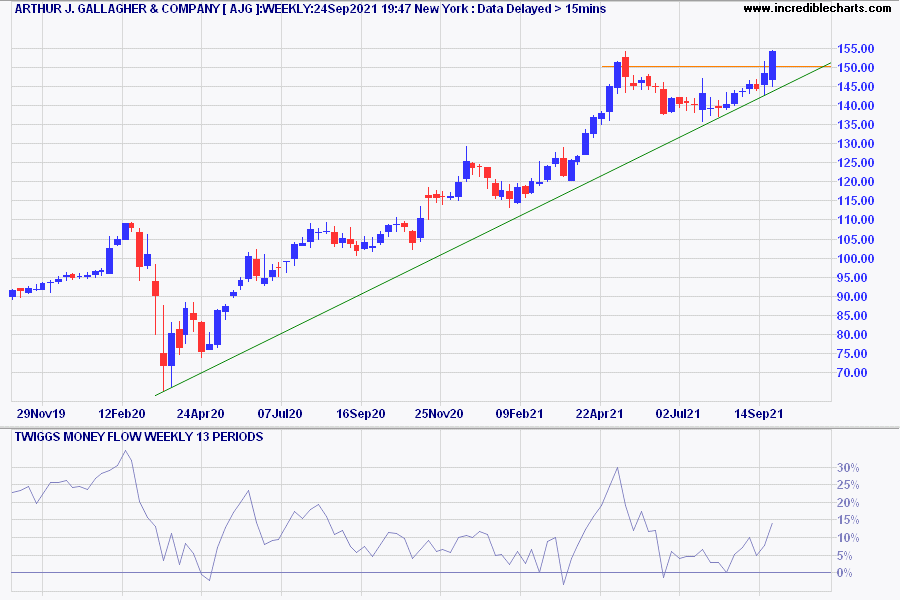The image size is (900, 600).
Task: Click the 10% money flow axis label
Action: [x=848, y=538]
